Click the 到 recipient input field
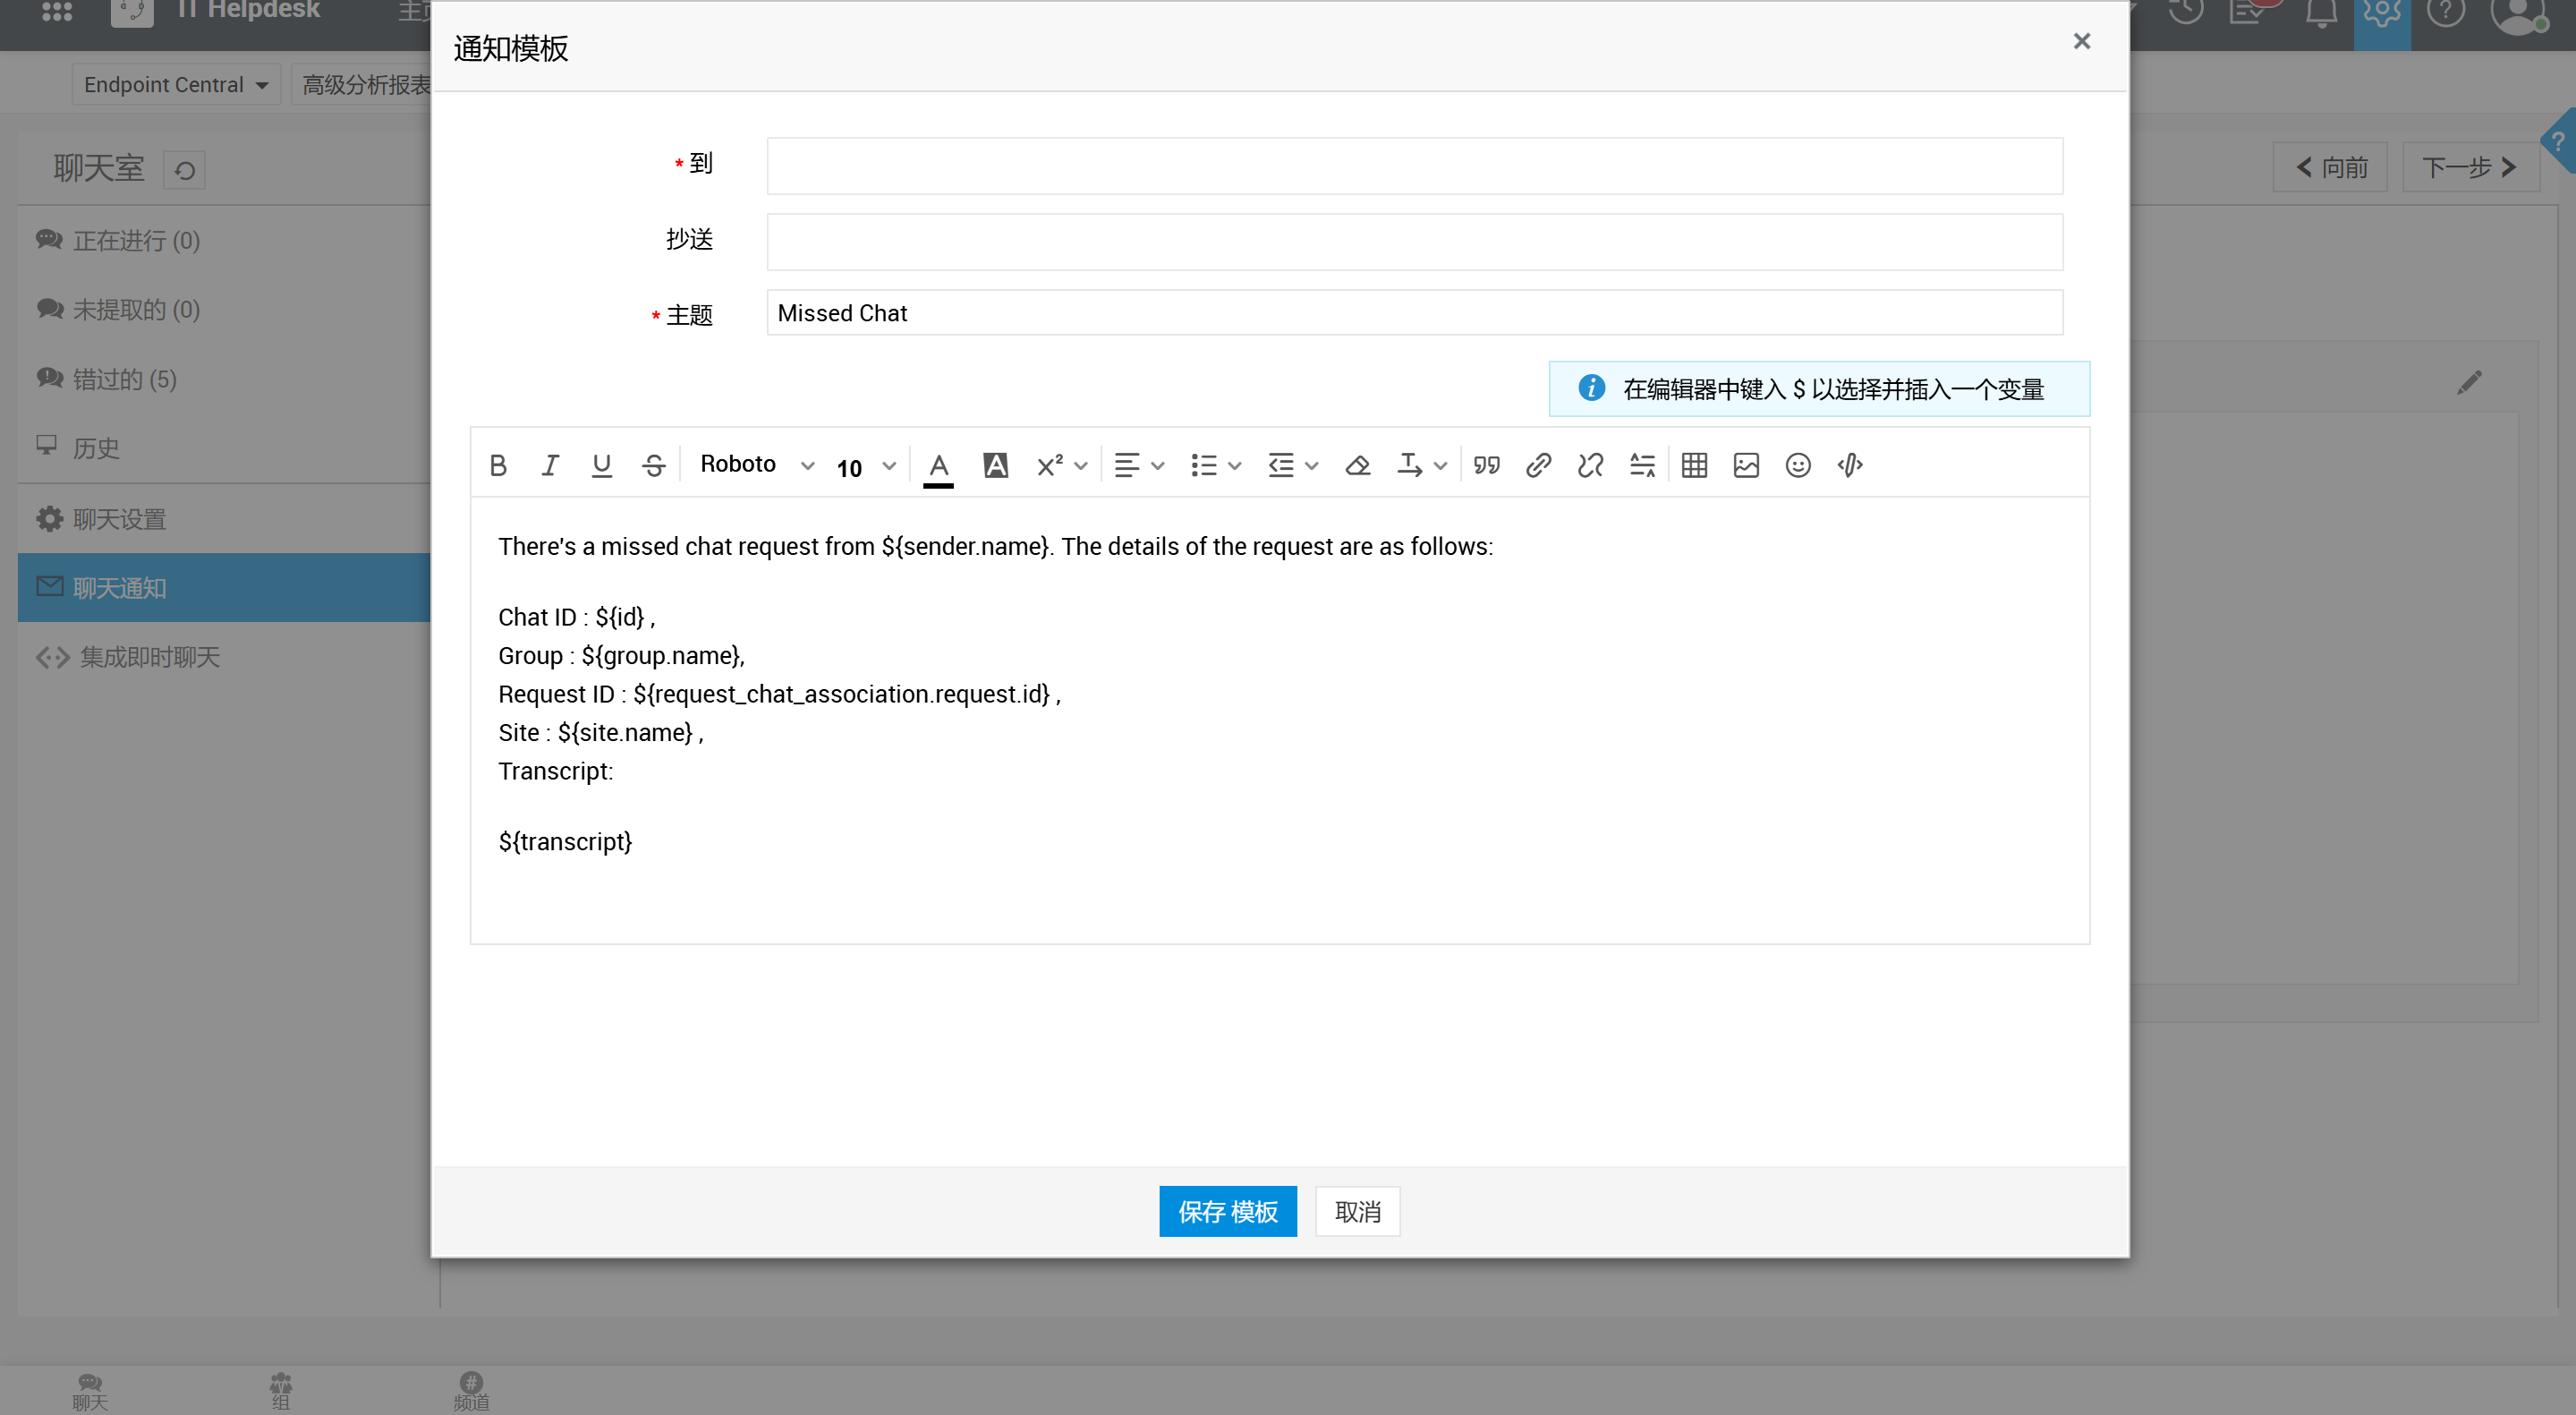Image resolution: width=2576 pixels, height=1415 pixels. coord(1414,166)
